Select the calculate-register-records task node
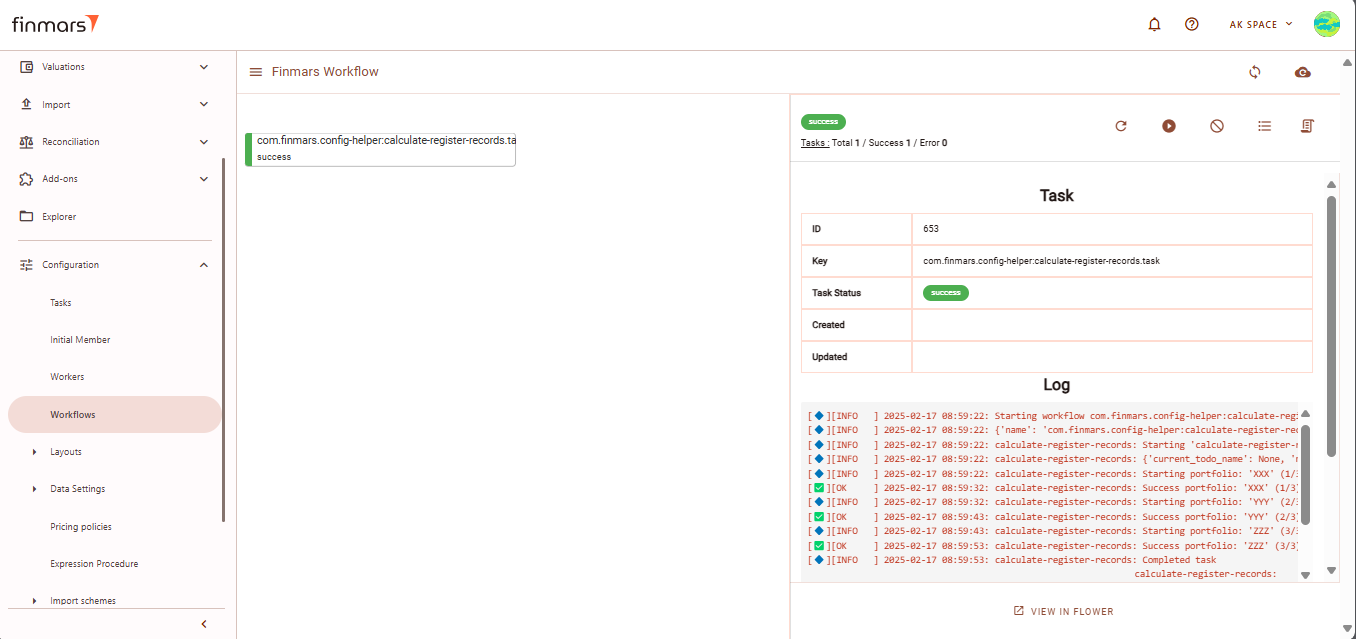The image size is (1356, 639). click(x=381, y=149)
